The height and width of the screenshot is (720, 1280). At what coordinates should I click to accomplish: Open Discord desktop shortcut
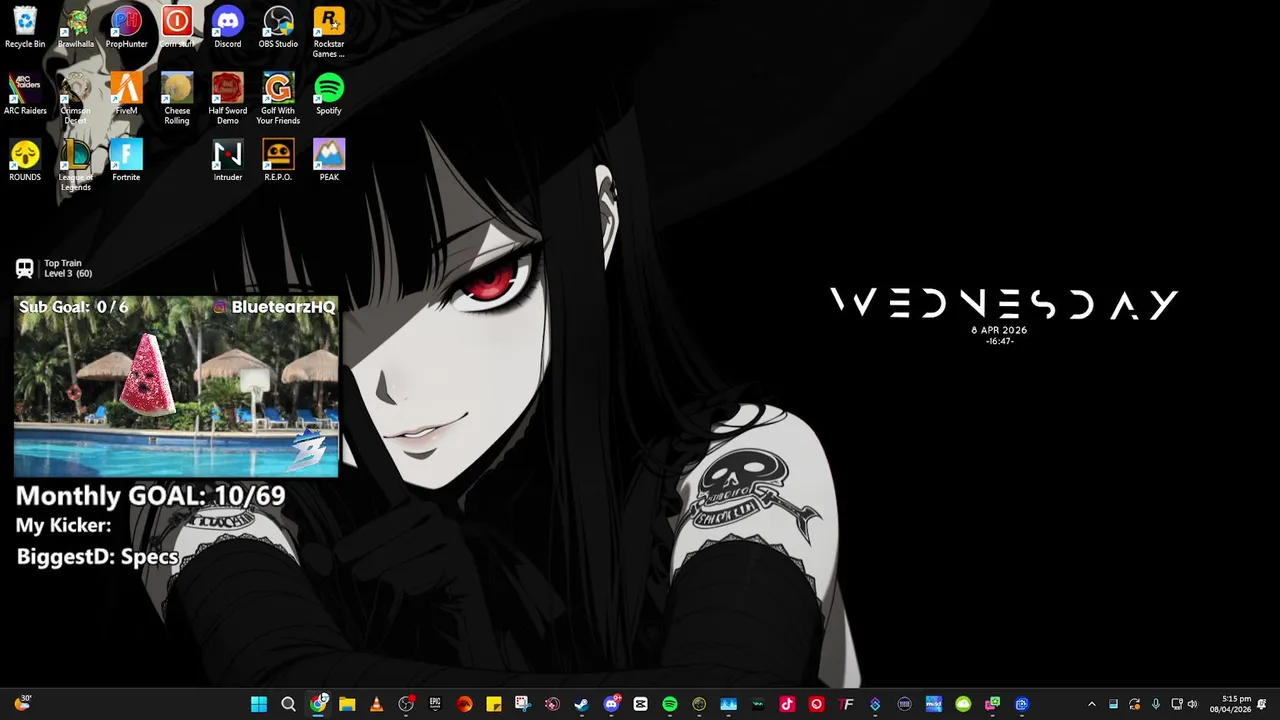pyautogui.click(x=228, y=27)
